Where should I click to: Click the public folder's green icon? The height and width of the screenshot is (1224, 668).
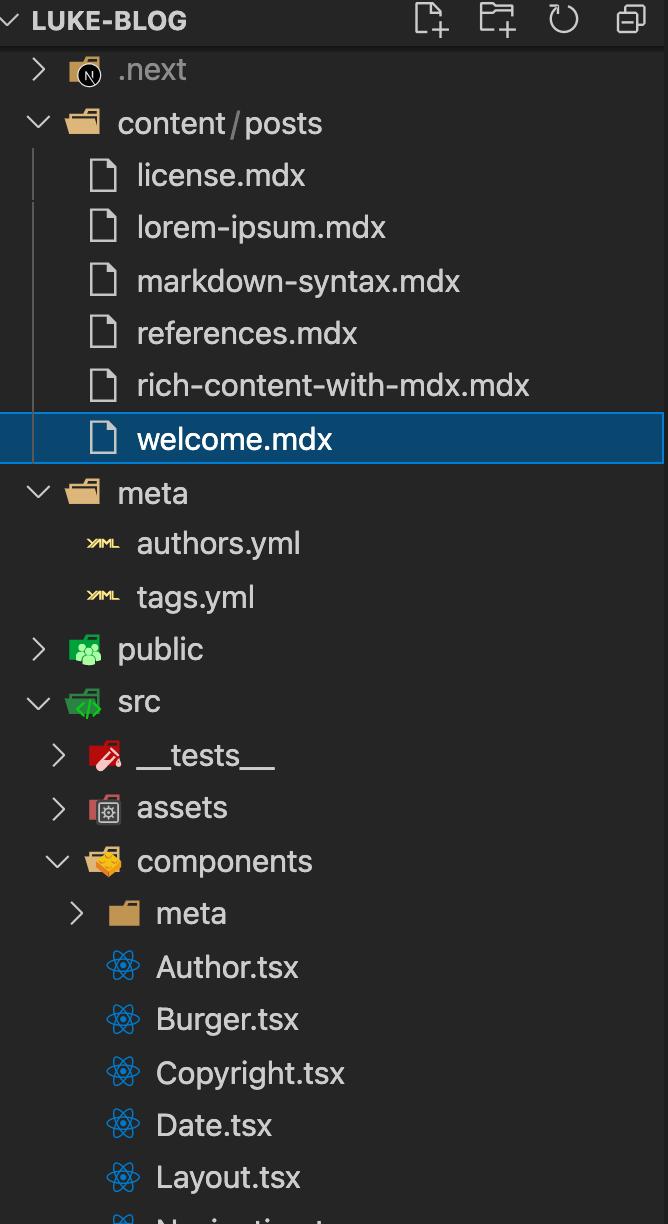85,650
